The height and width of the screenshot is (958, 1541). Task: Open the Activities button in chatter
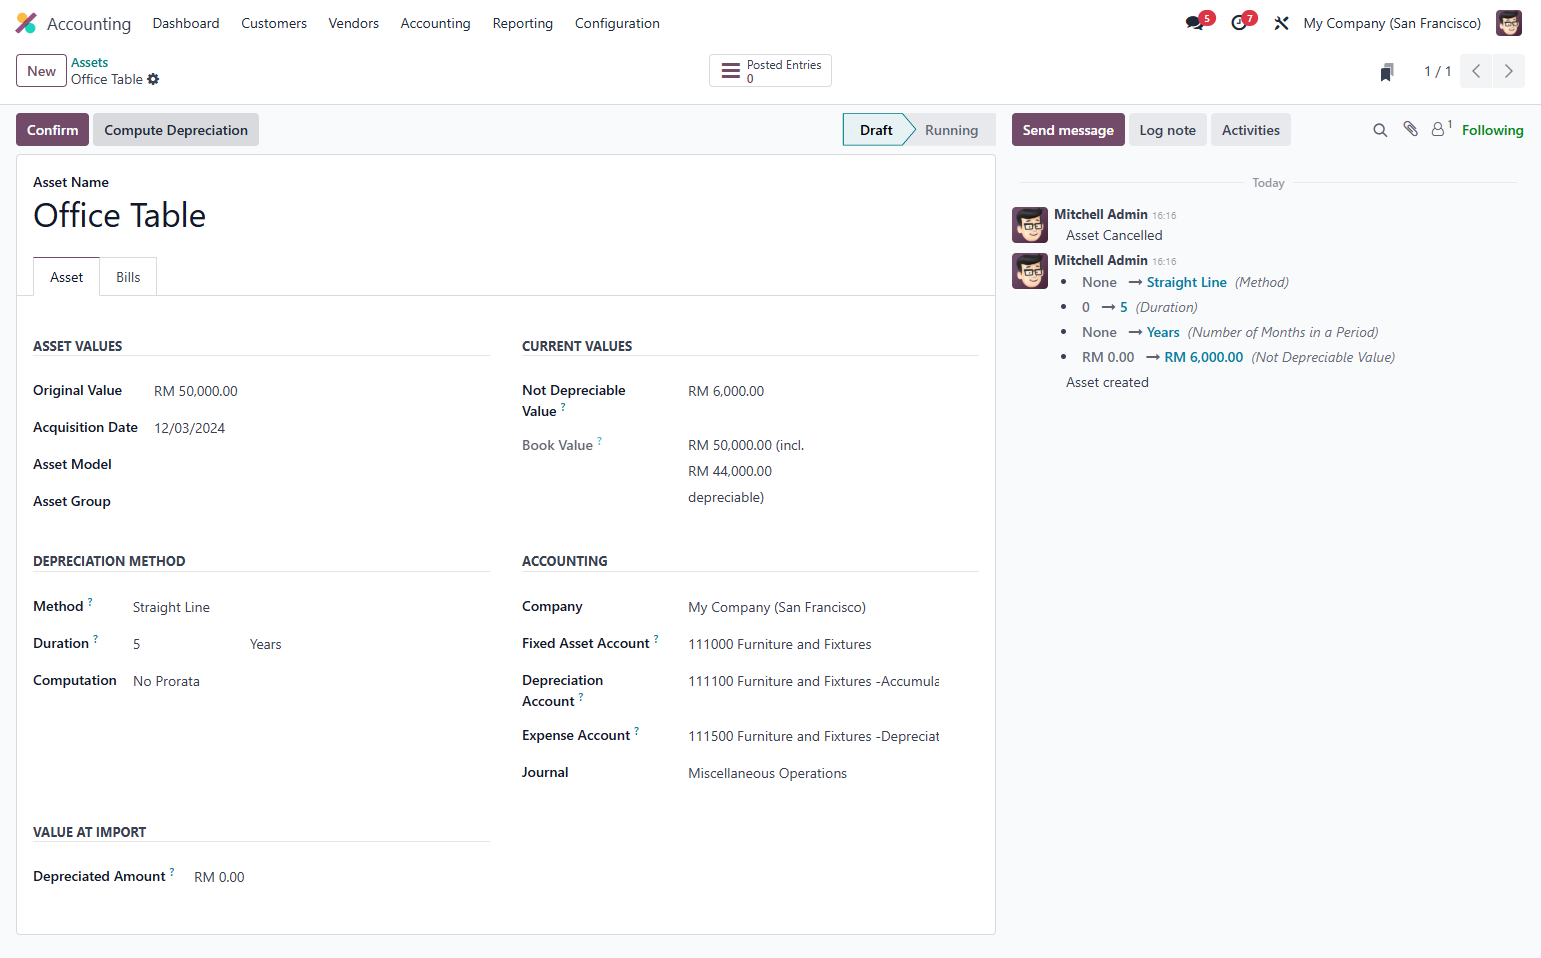pyautogui.click(x=1251, y=130)
